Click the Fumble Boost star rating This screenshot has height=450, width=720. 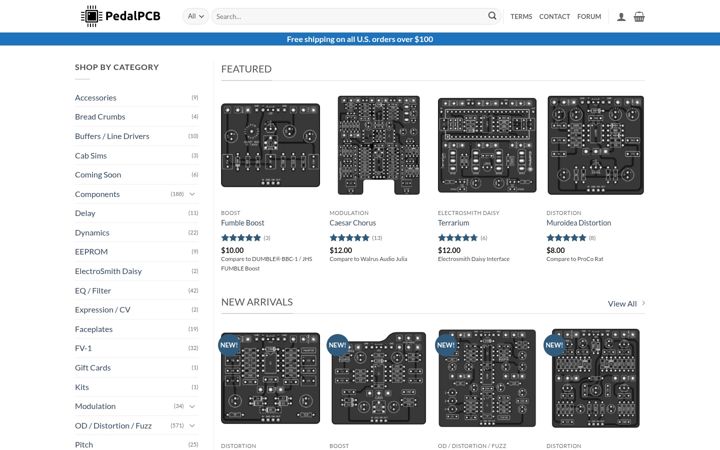[241, 238]
